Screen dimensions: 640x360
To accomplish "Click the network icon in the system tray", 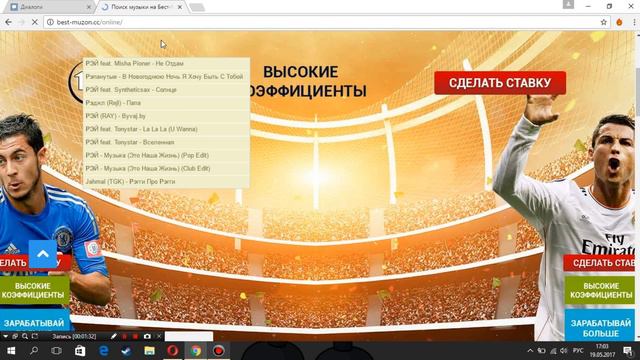I will 553,351.
